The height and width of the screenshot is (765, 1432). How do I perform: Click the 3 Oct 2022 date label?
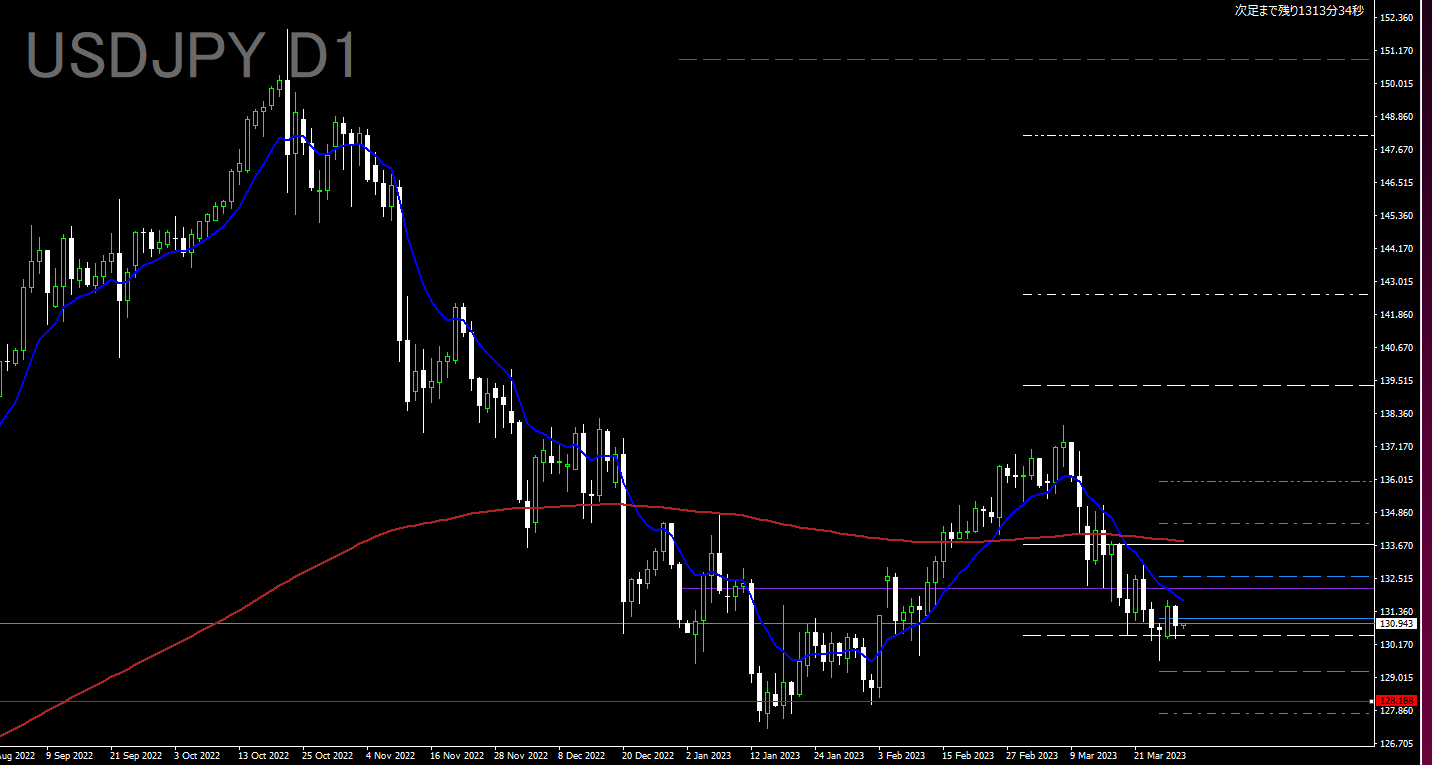click(x=199, y=757)
